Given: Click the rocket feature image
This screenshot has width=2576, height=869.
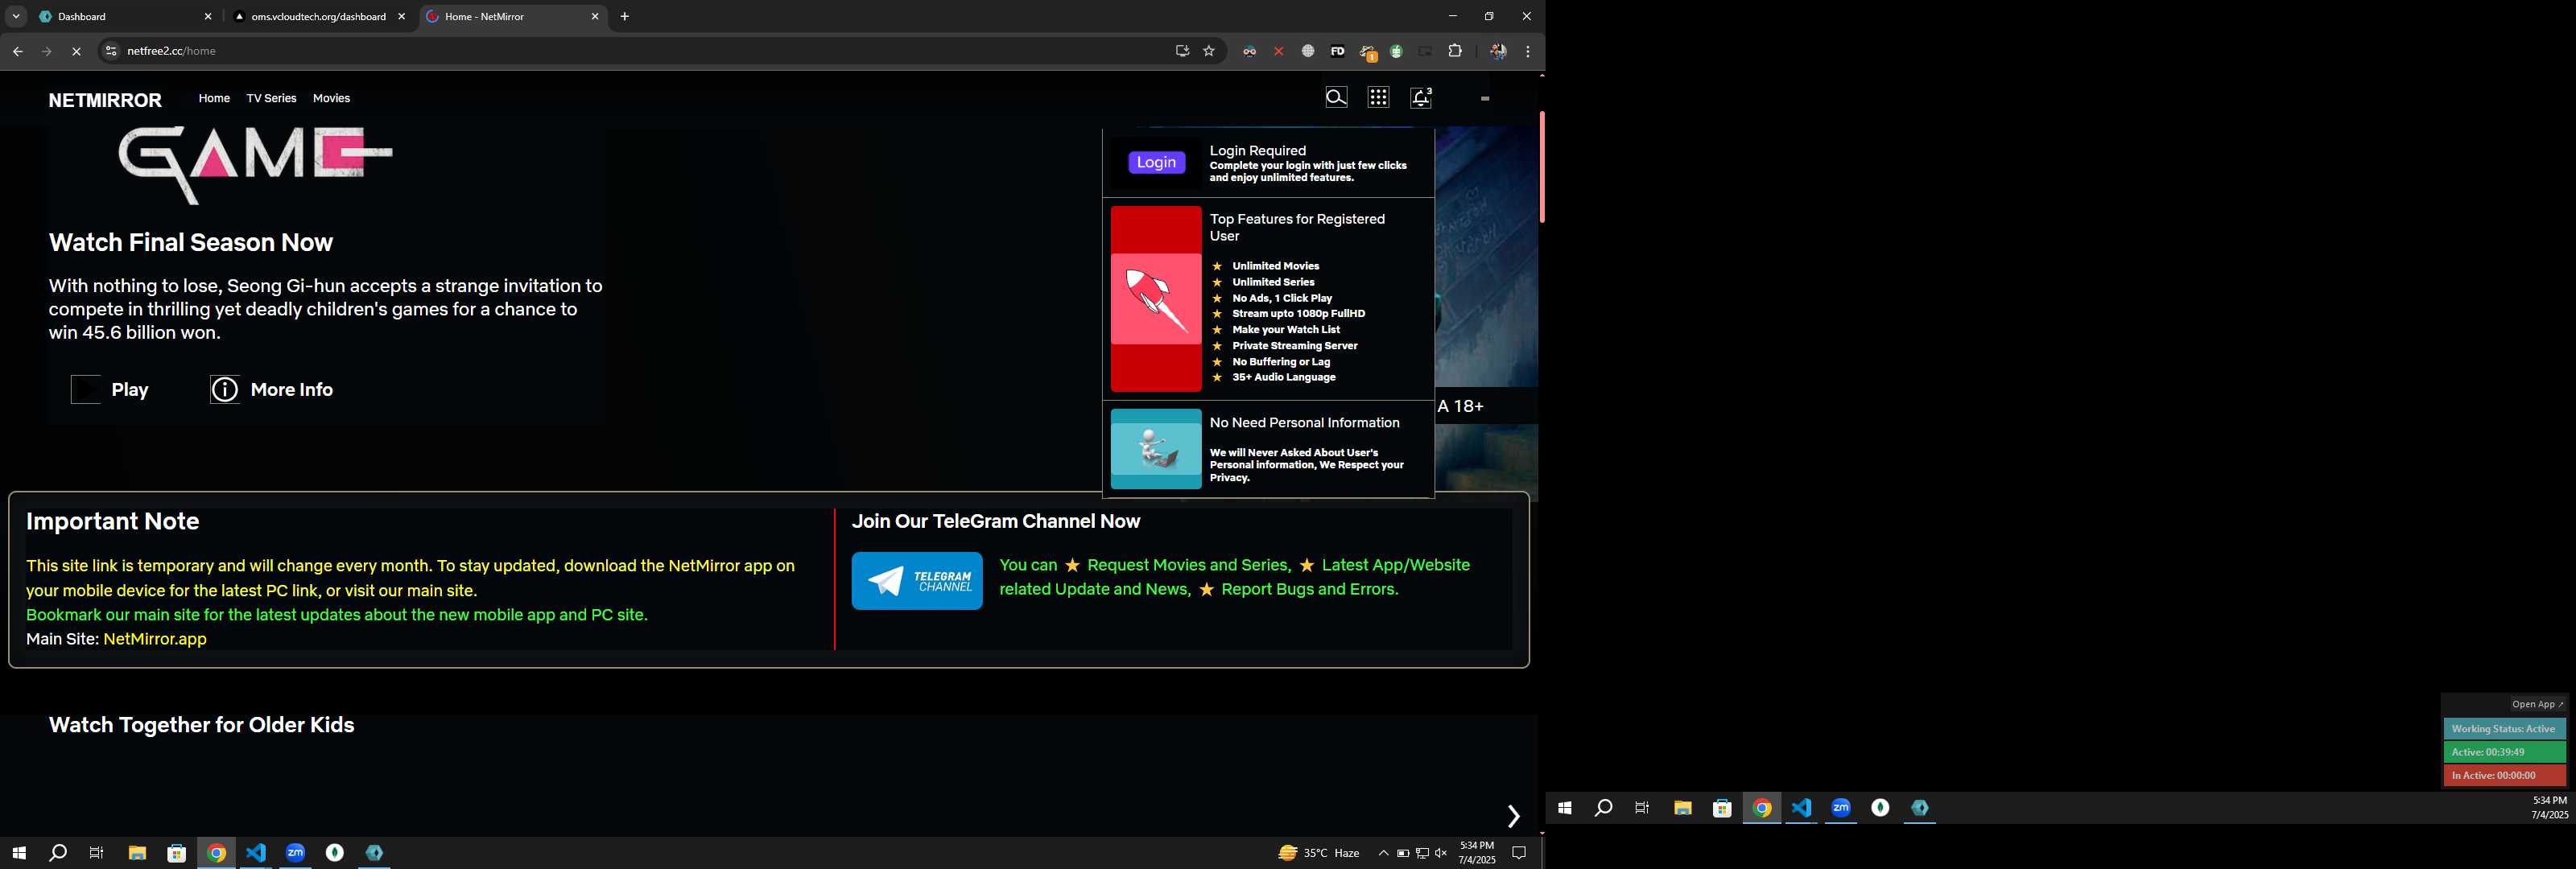Looking at the screenshot, I should [1156, 299].
